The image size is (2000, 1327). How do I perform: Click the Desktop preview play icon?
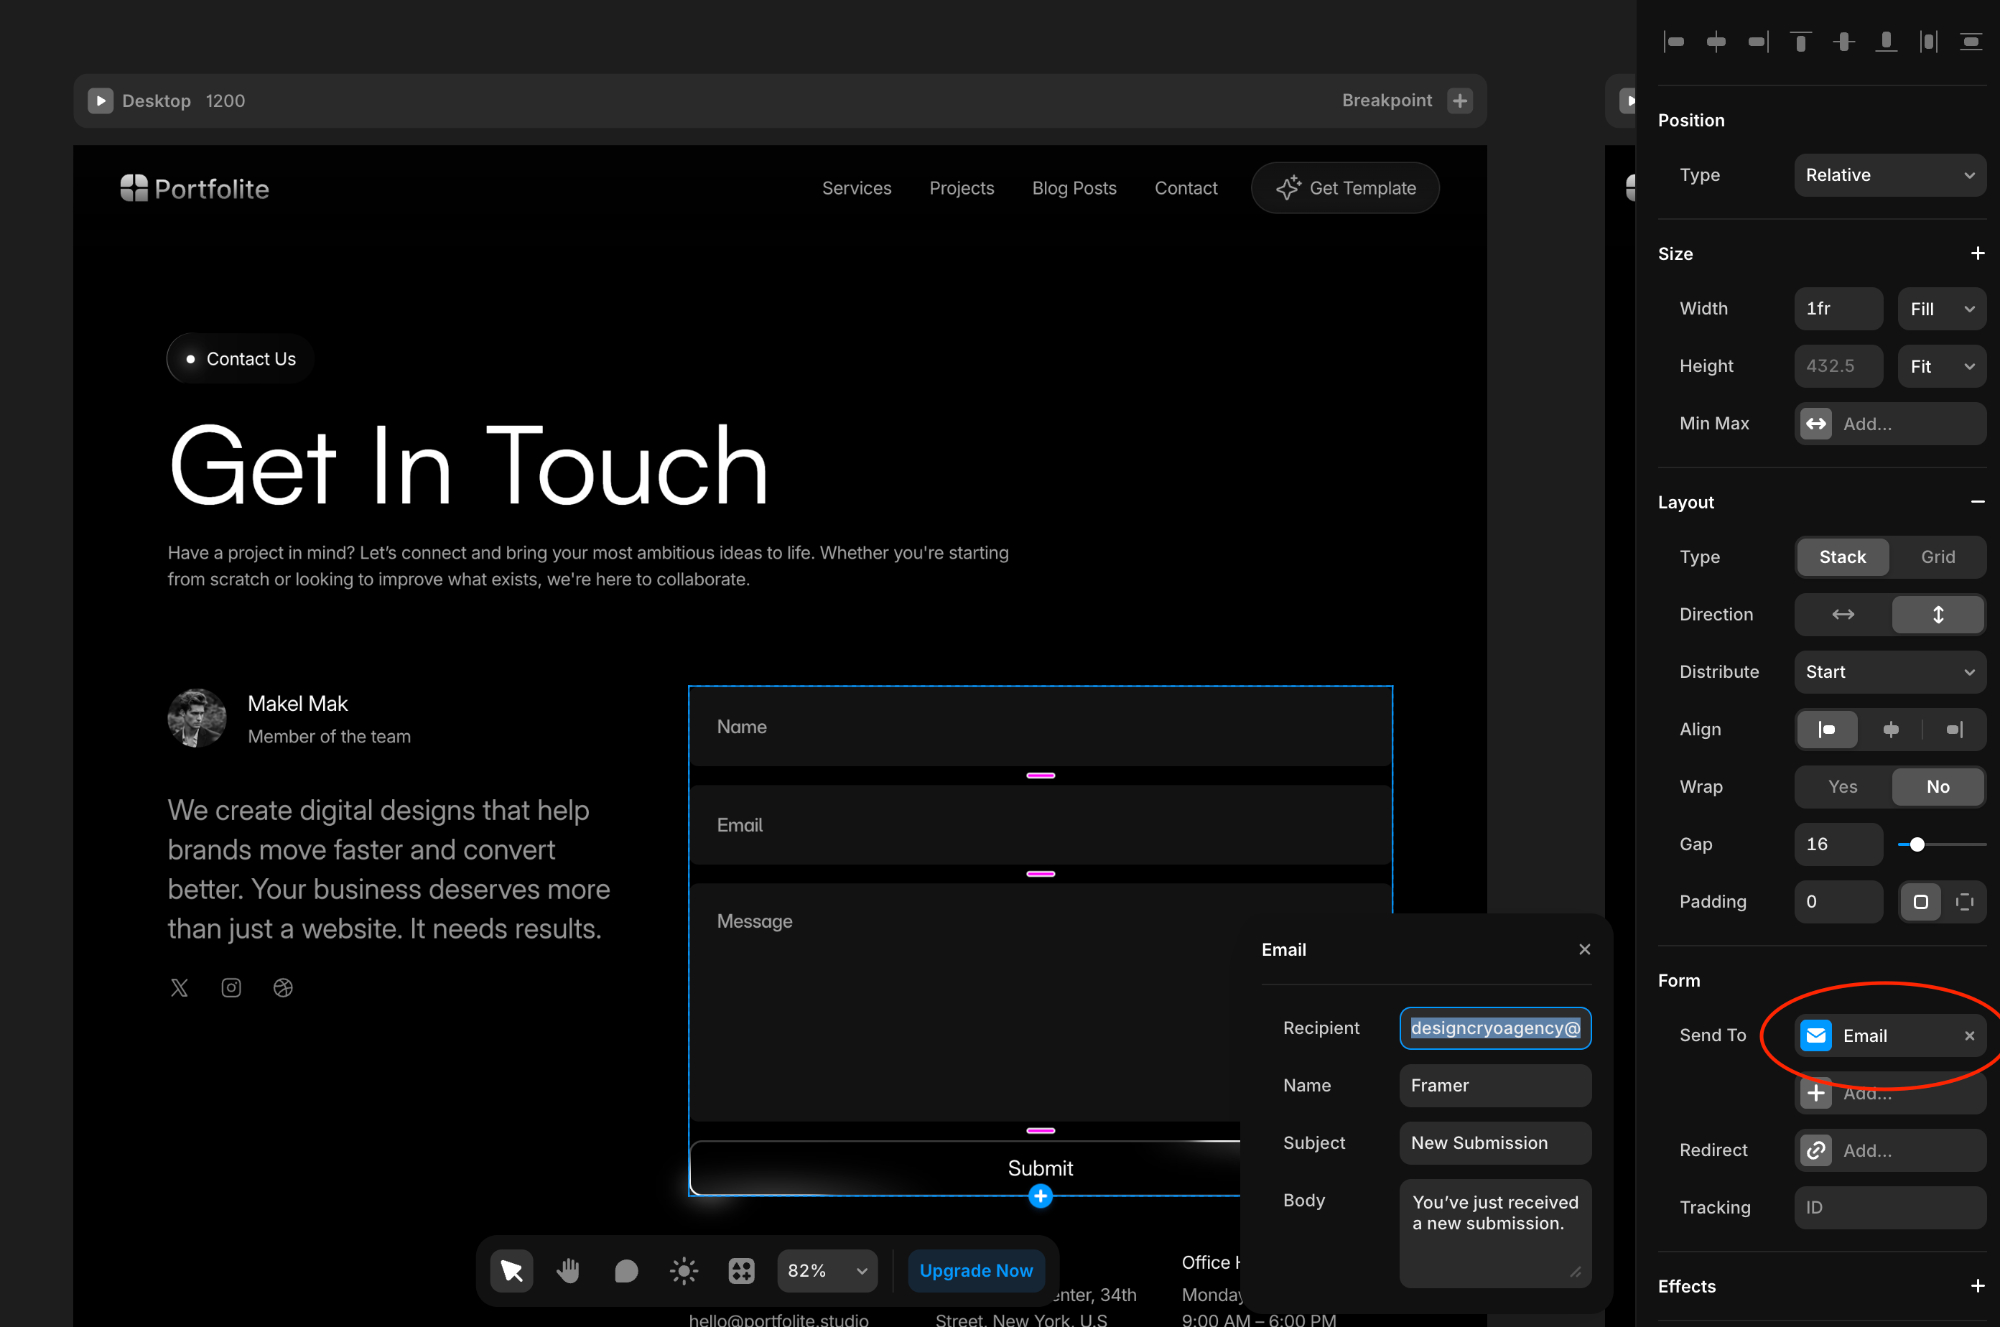[100, 101]
